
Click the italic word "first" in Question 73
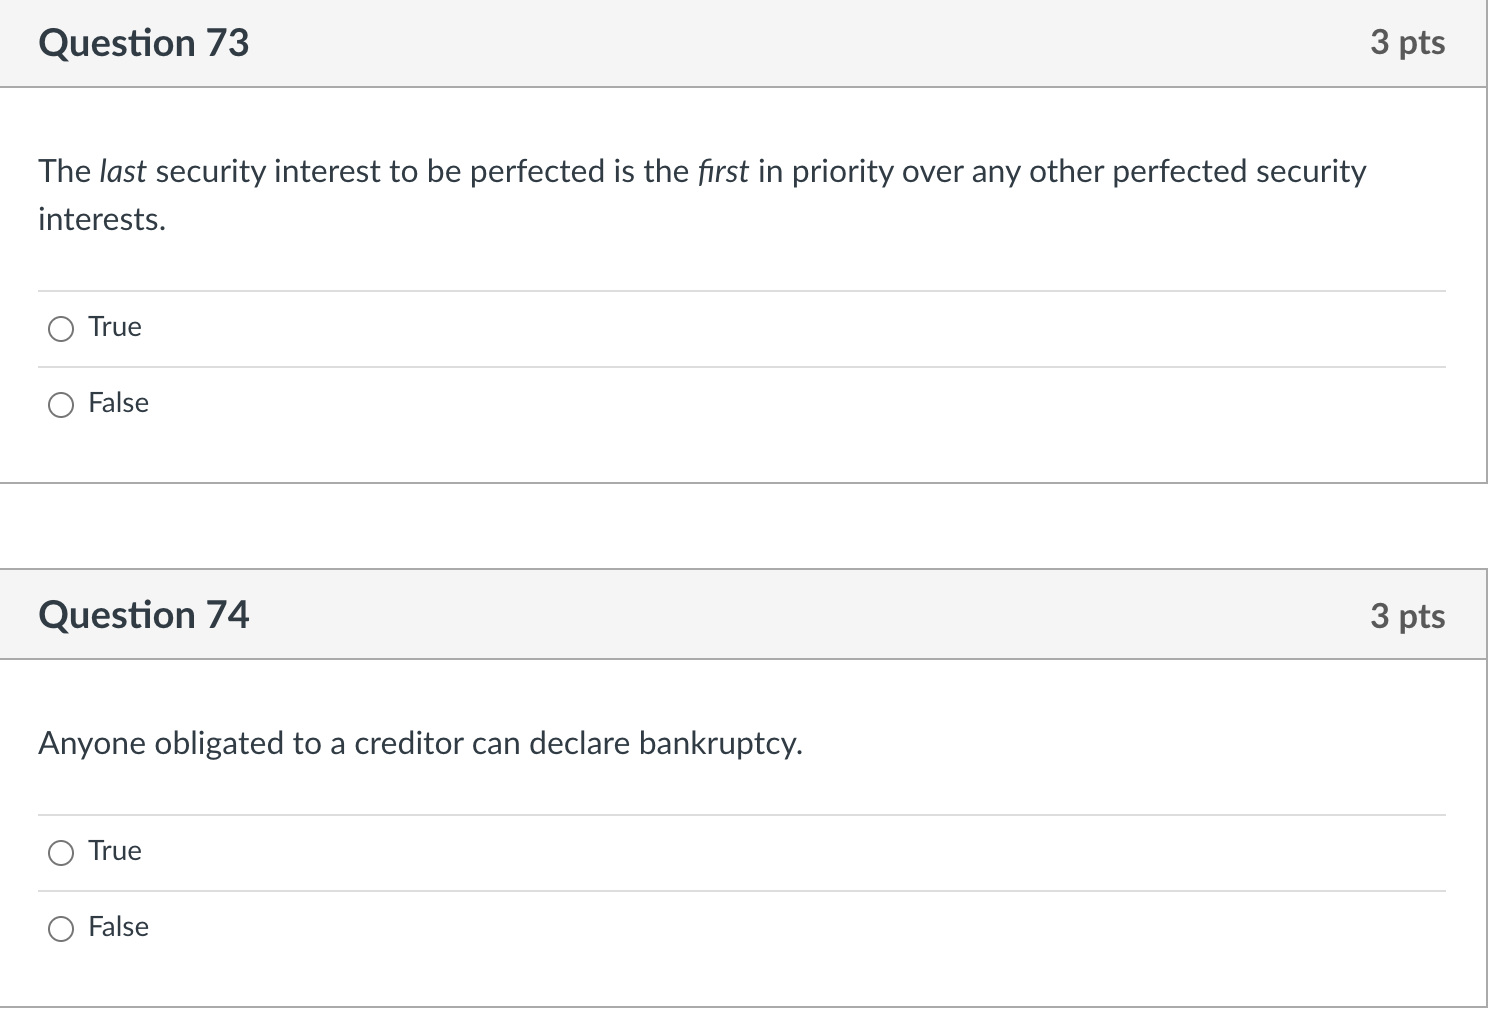tap(723, 172)
